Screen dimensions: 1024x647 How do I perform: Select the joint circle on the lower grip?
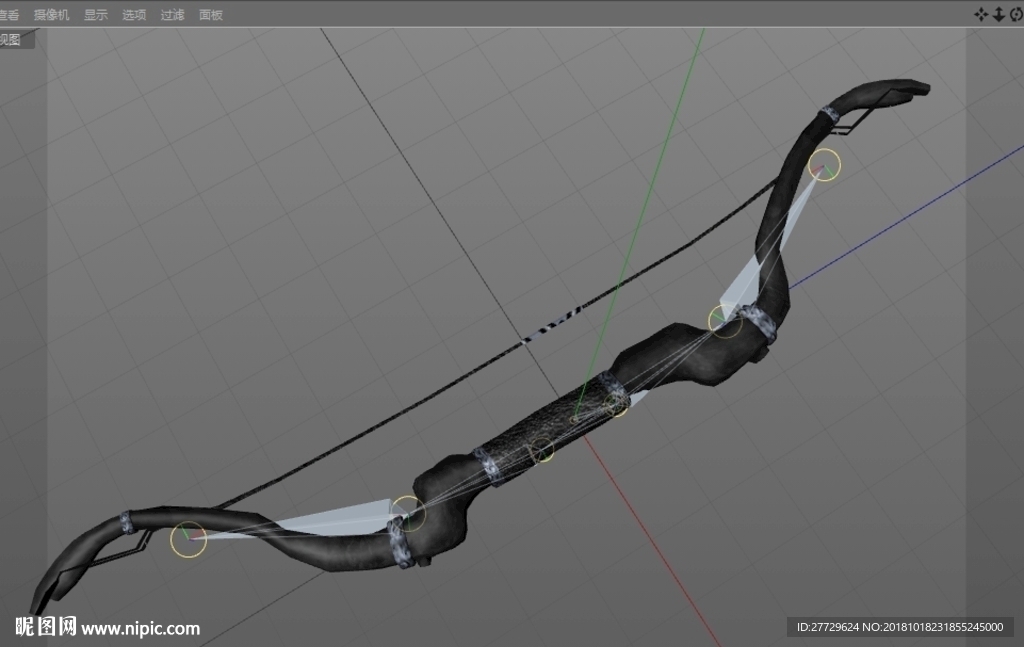(541, 450)
